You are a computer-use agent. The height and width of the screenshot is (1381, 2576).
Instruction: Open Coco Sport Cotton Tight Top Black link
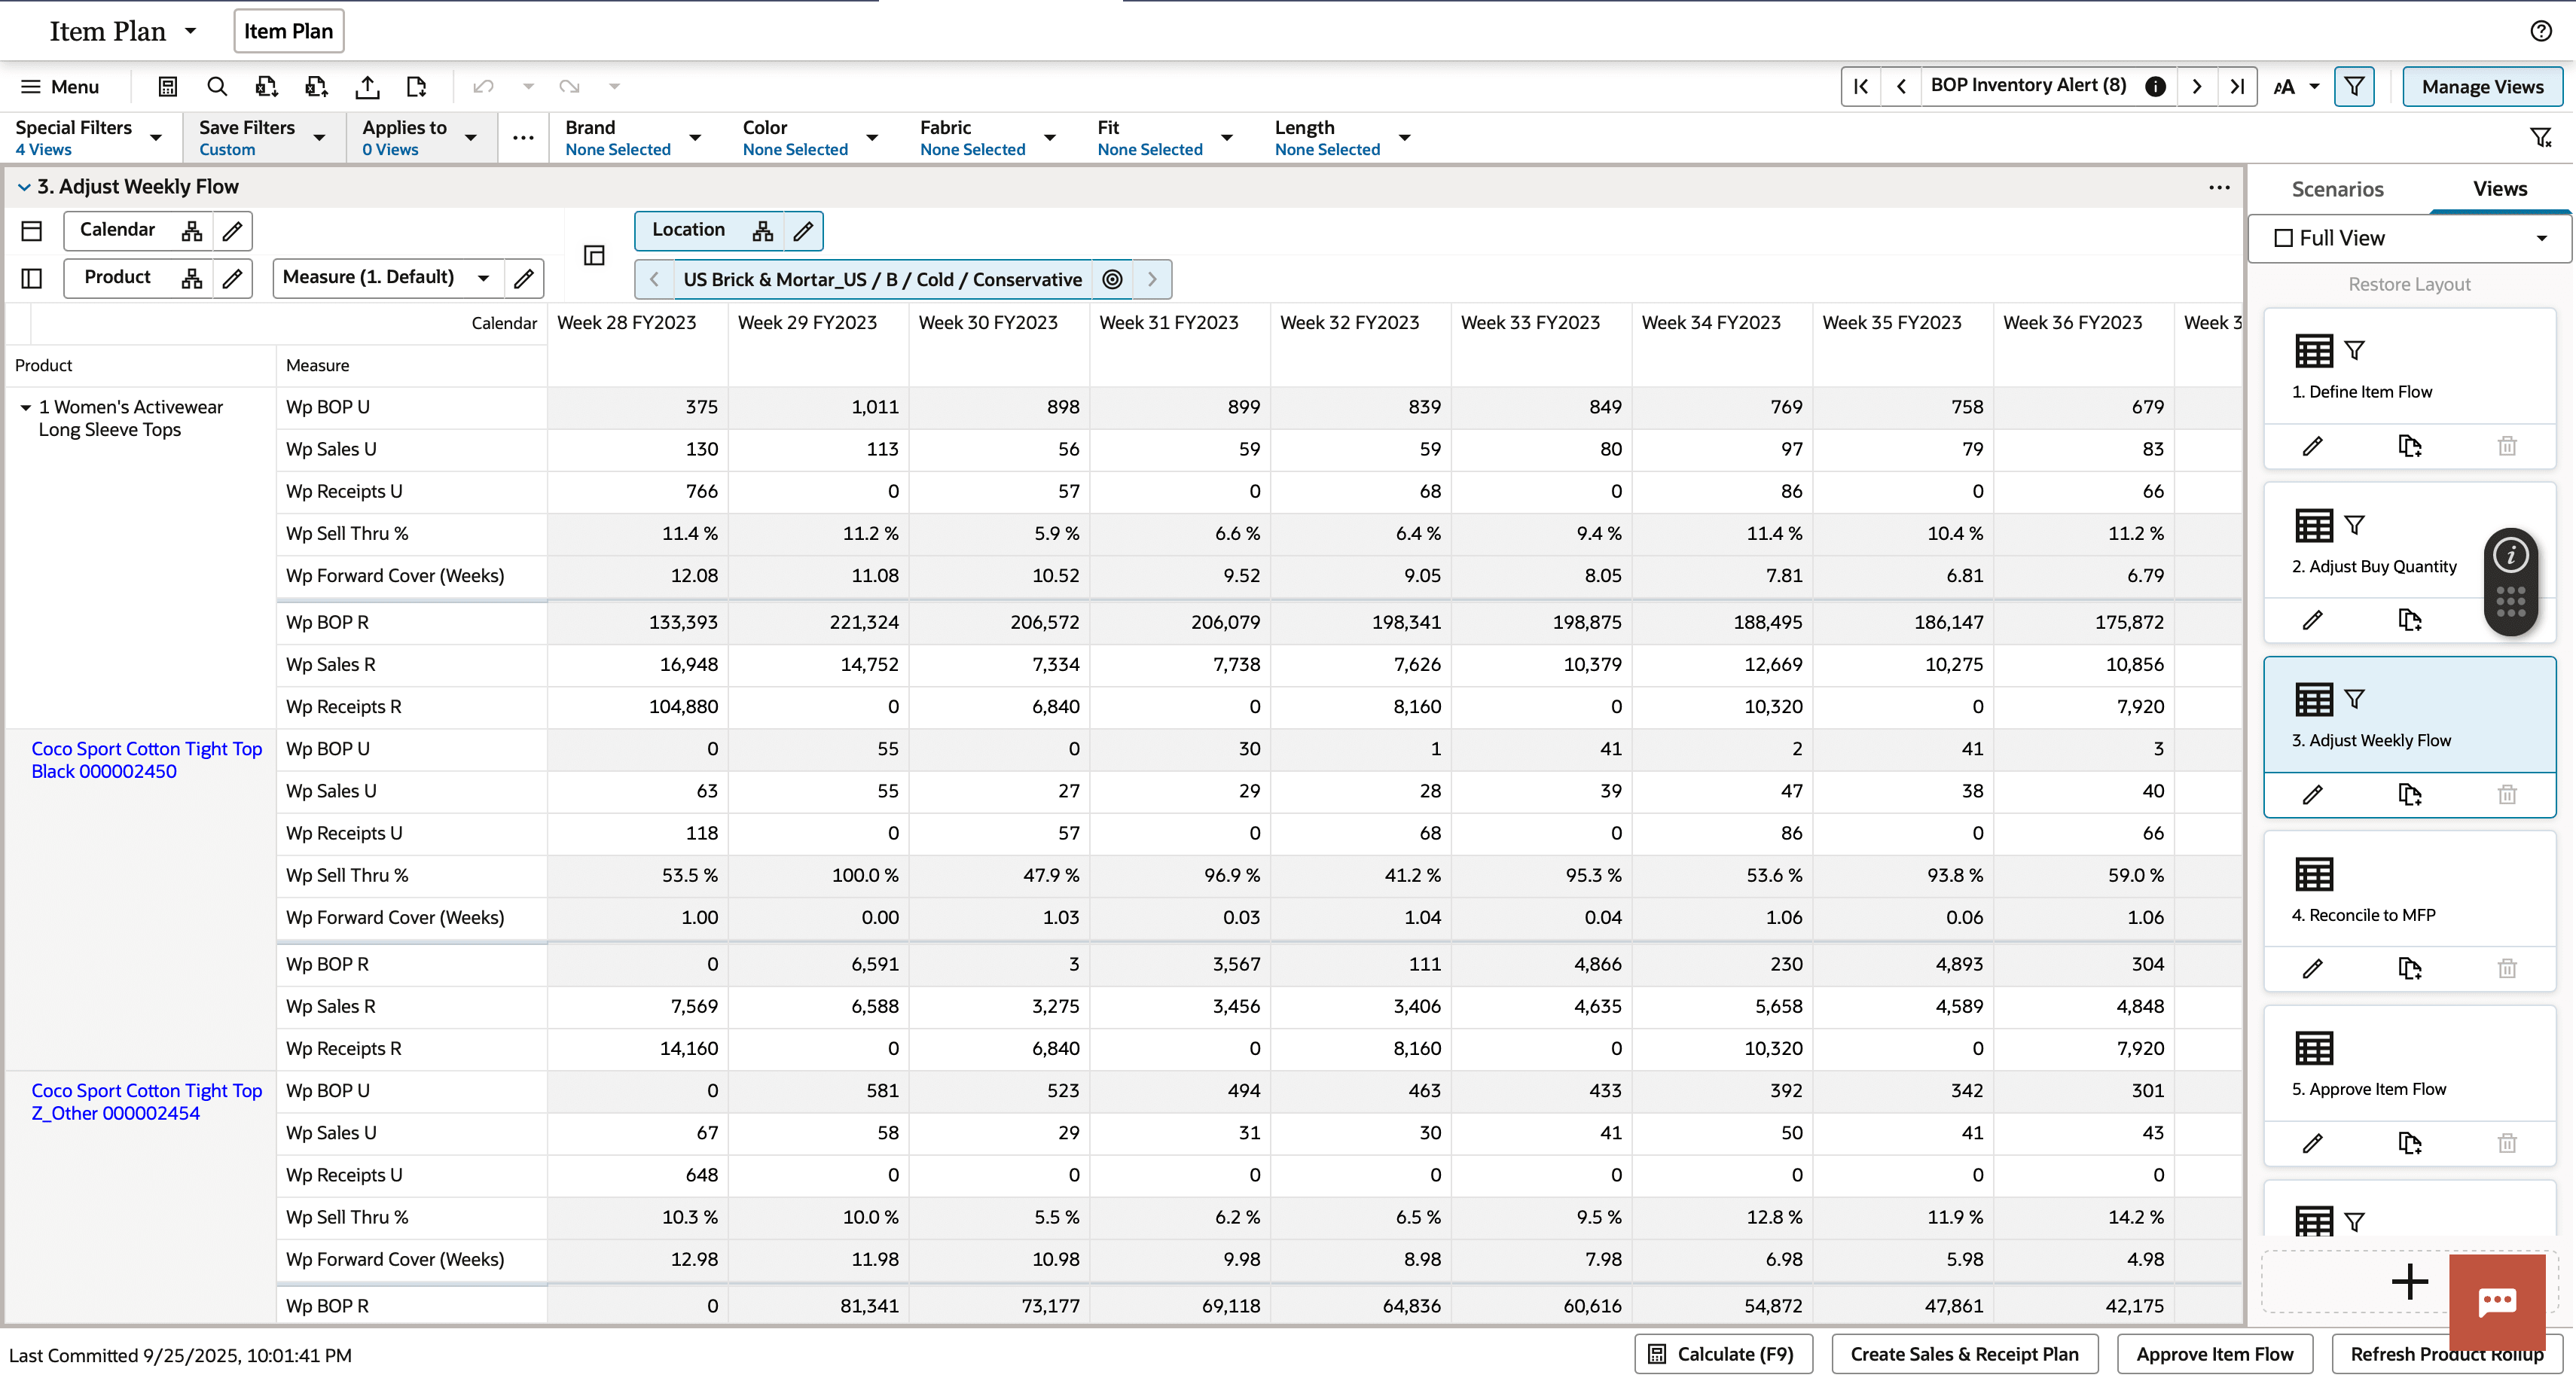point(146,759)
